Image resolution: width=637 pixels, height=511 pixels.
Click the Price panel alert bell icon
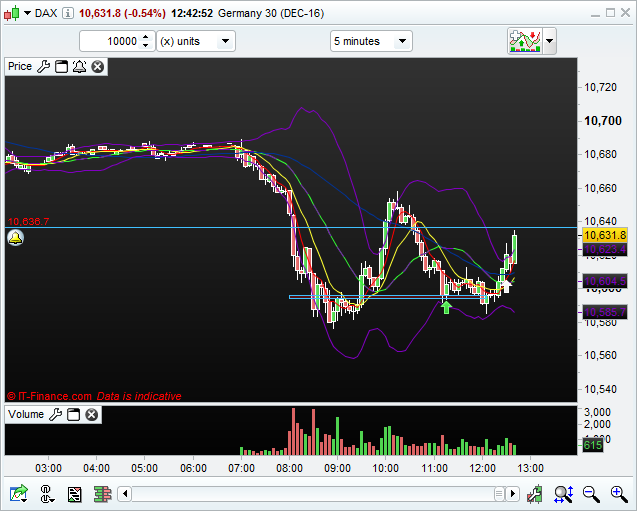coord(79,67)
